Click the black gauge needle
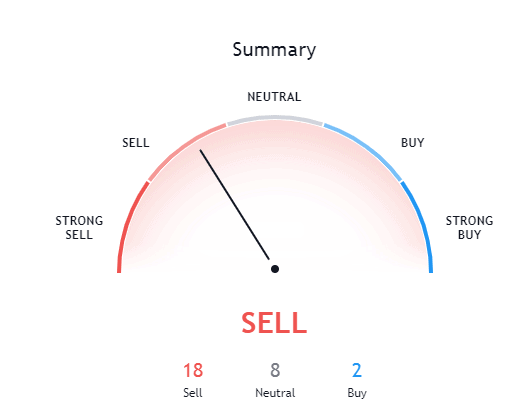Screen dimensions: 526x412 tap(234, 205)
